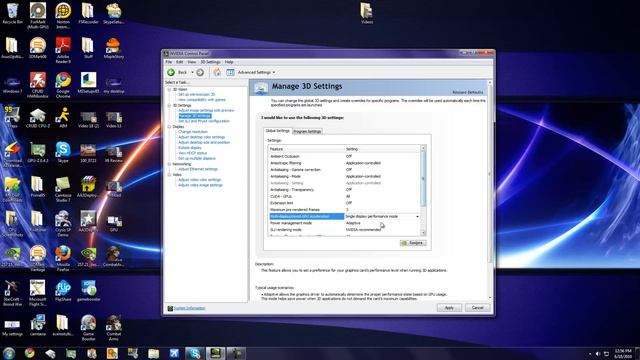Open the Combat Arms desktop icon

(x=113, y=328)
